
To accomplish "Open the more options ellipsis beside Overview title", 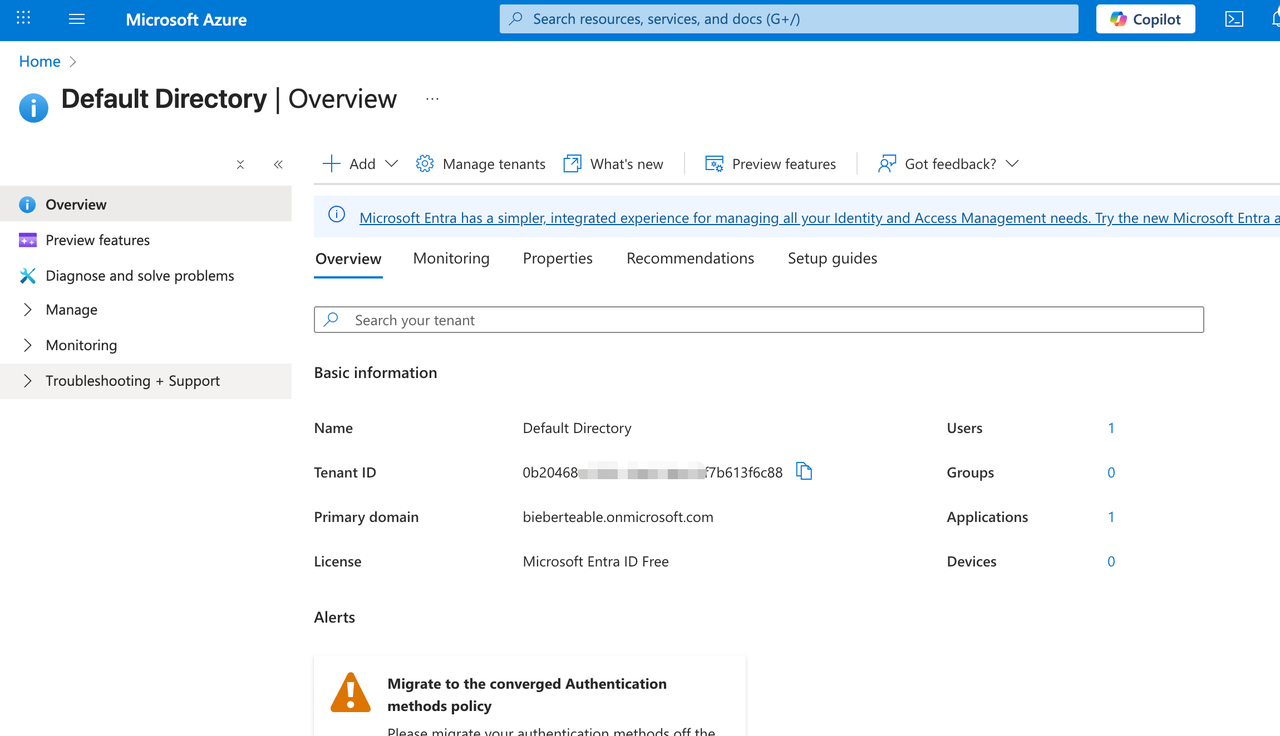I will [x=432, y=99].
